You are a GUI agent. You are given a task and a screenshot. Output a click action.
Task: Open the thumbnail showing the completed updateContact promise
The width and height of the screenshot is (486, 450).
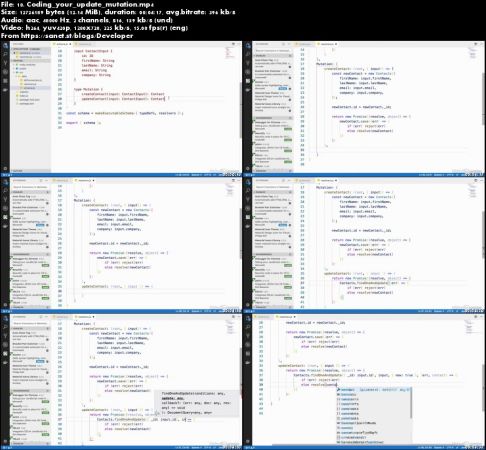click(364, 245)
